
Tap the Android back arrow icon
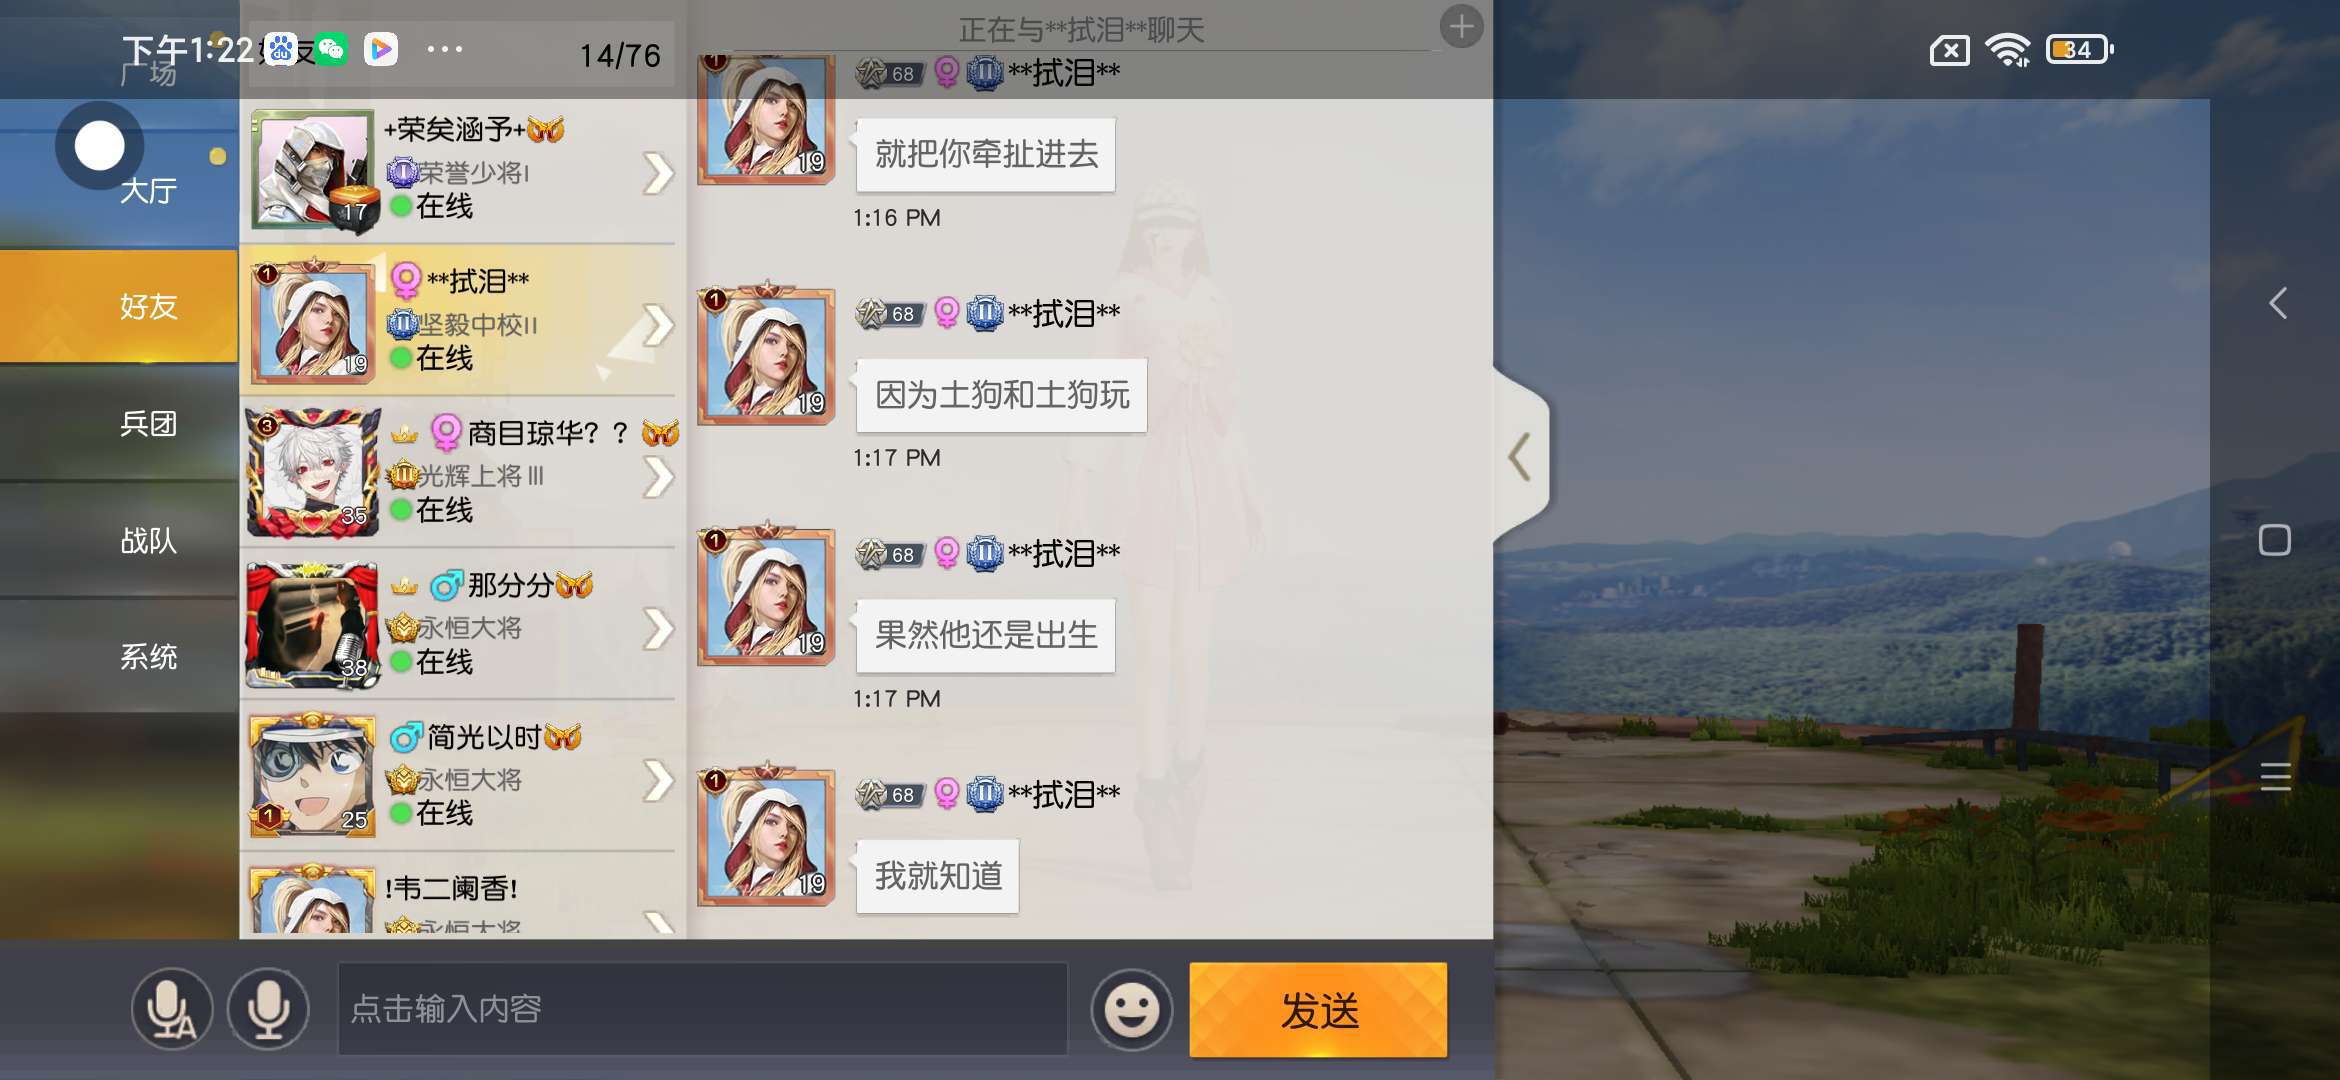pos(2277,303)
